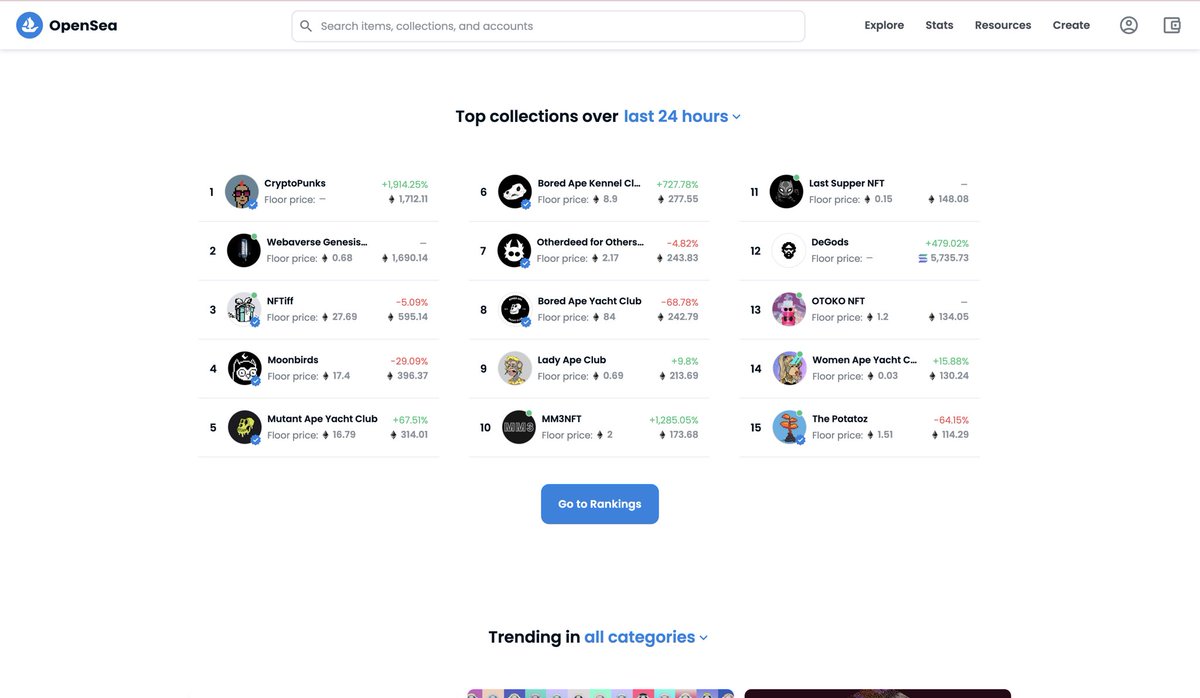Click the Bored Ape Yacht Club avatar

pyautogui.click(x=515, y=310)
